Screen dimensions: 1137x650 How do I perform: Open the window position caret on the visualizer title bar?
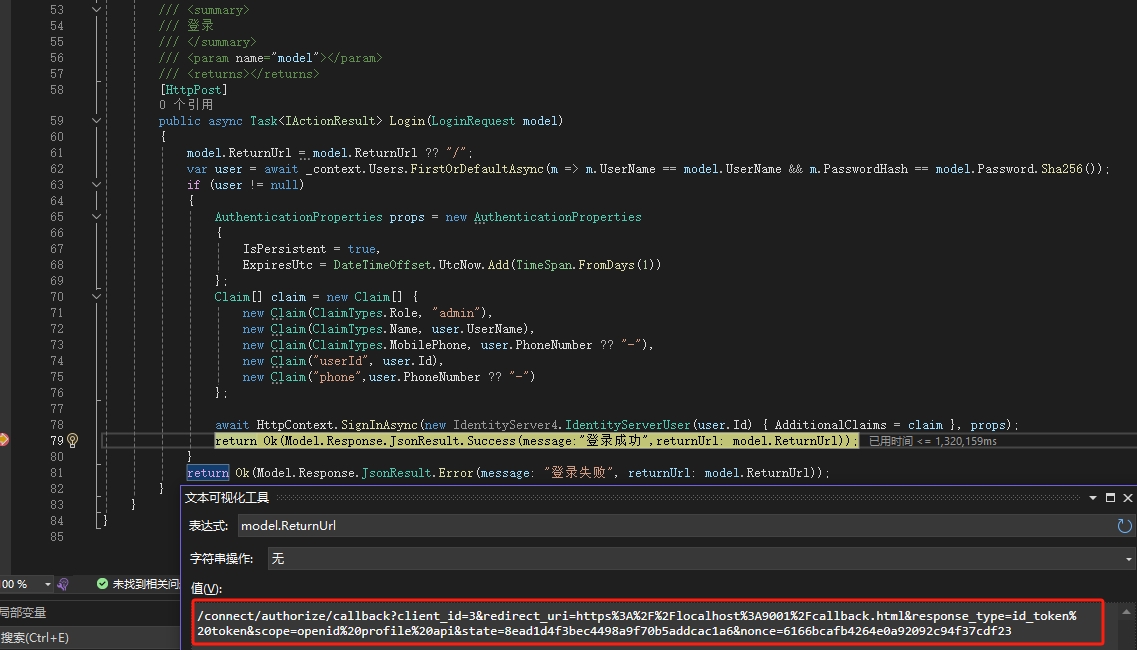1093,497
